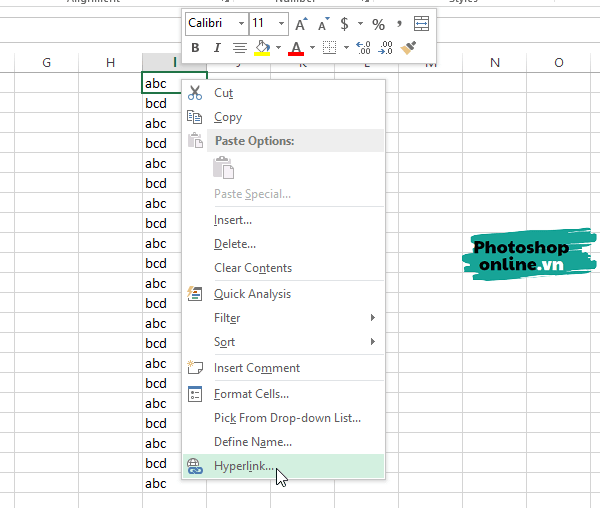Select the last abc cell in column I
The width and height of the screenshot is (600, 508).
pyautogui.click(x=162, y=484)
